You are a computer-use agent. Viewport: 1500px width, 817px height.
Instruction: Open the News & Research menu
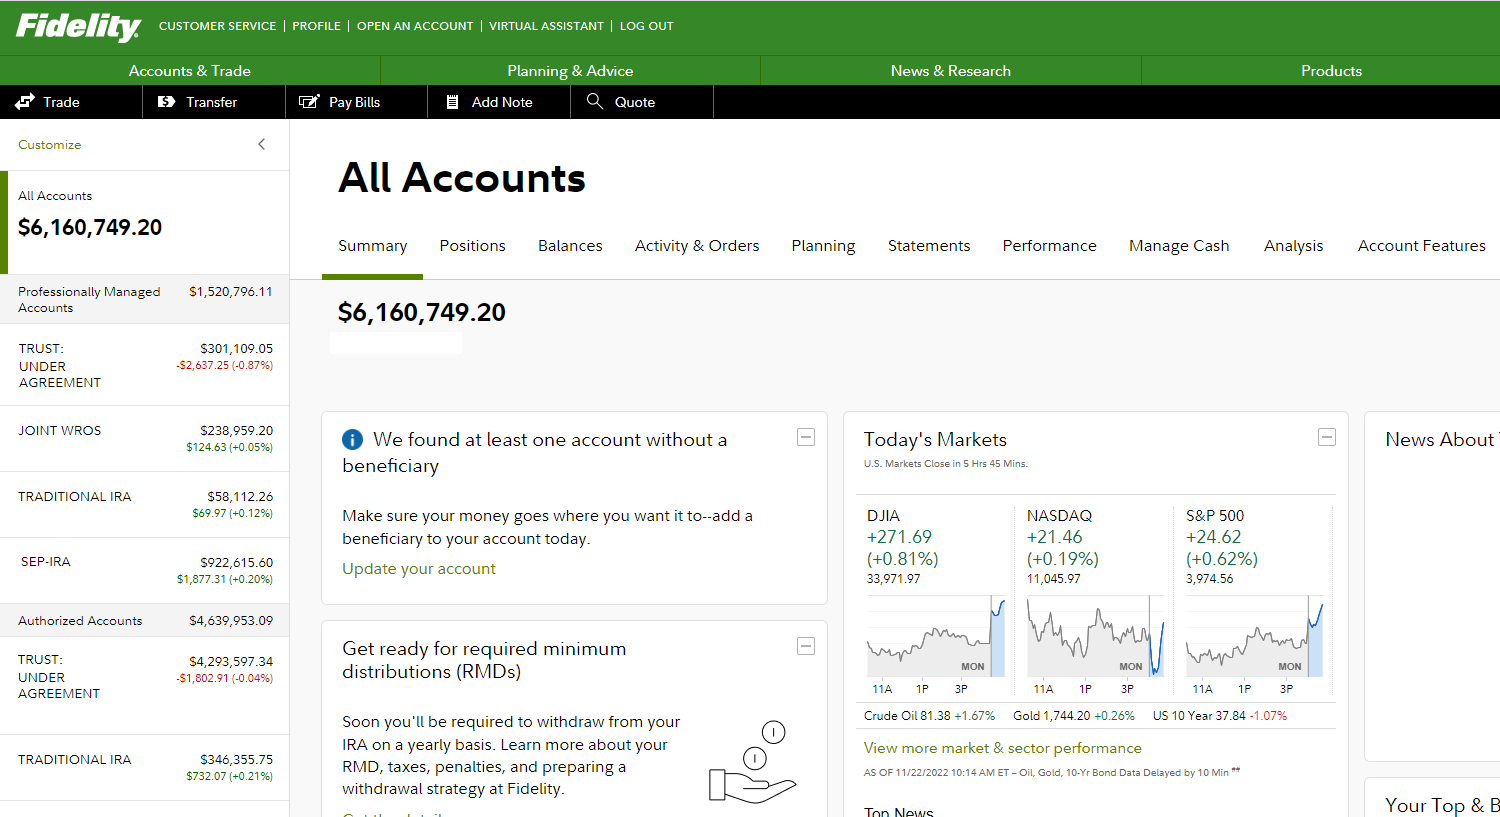(x=950, y=71)
